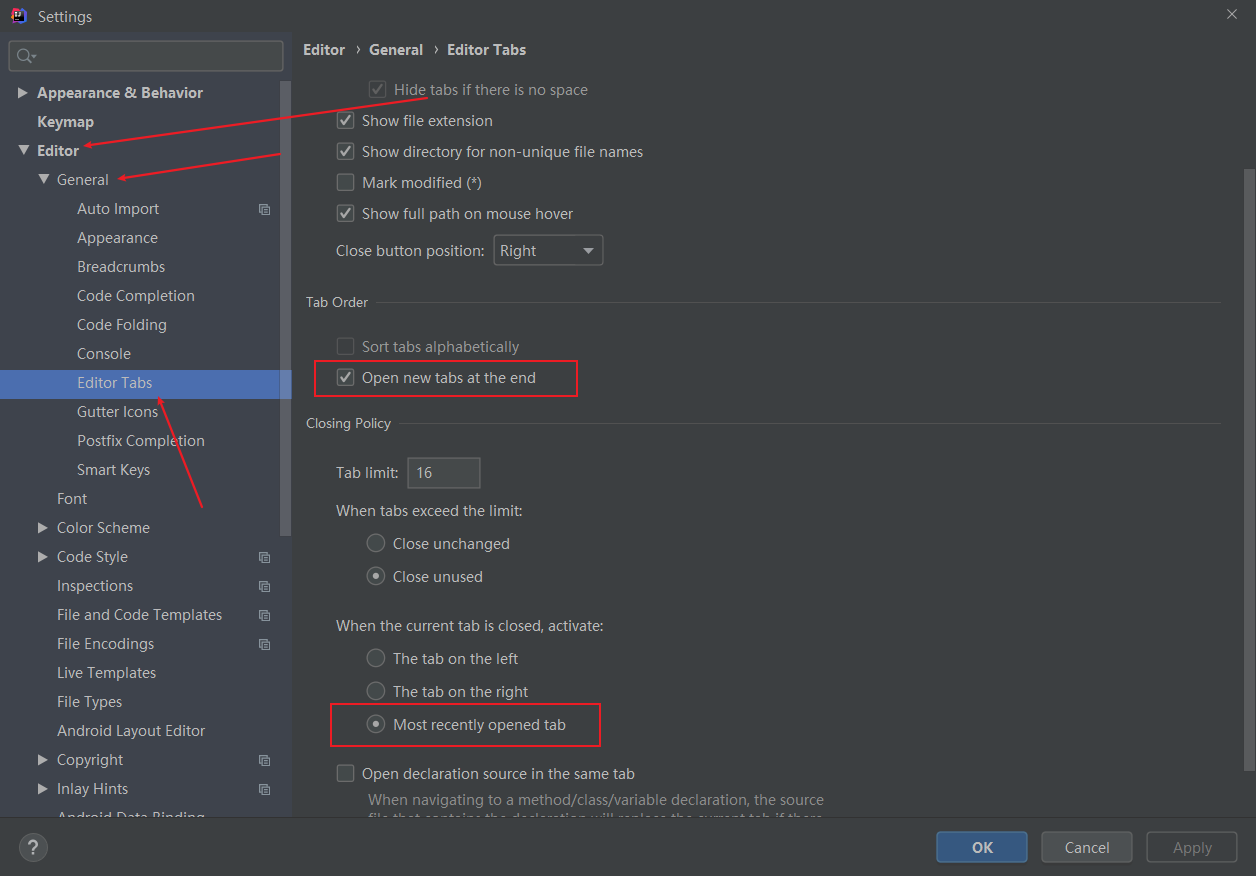Open Live Templates settings page
1256x876 pixels.
[106, 673]
